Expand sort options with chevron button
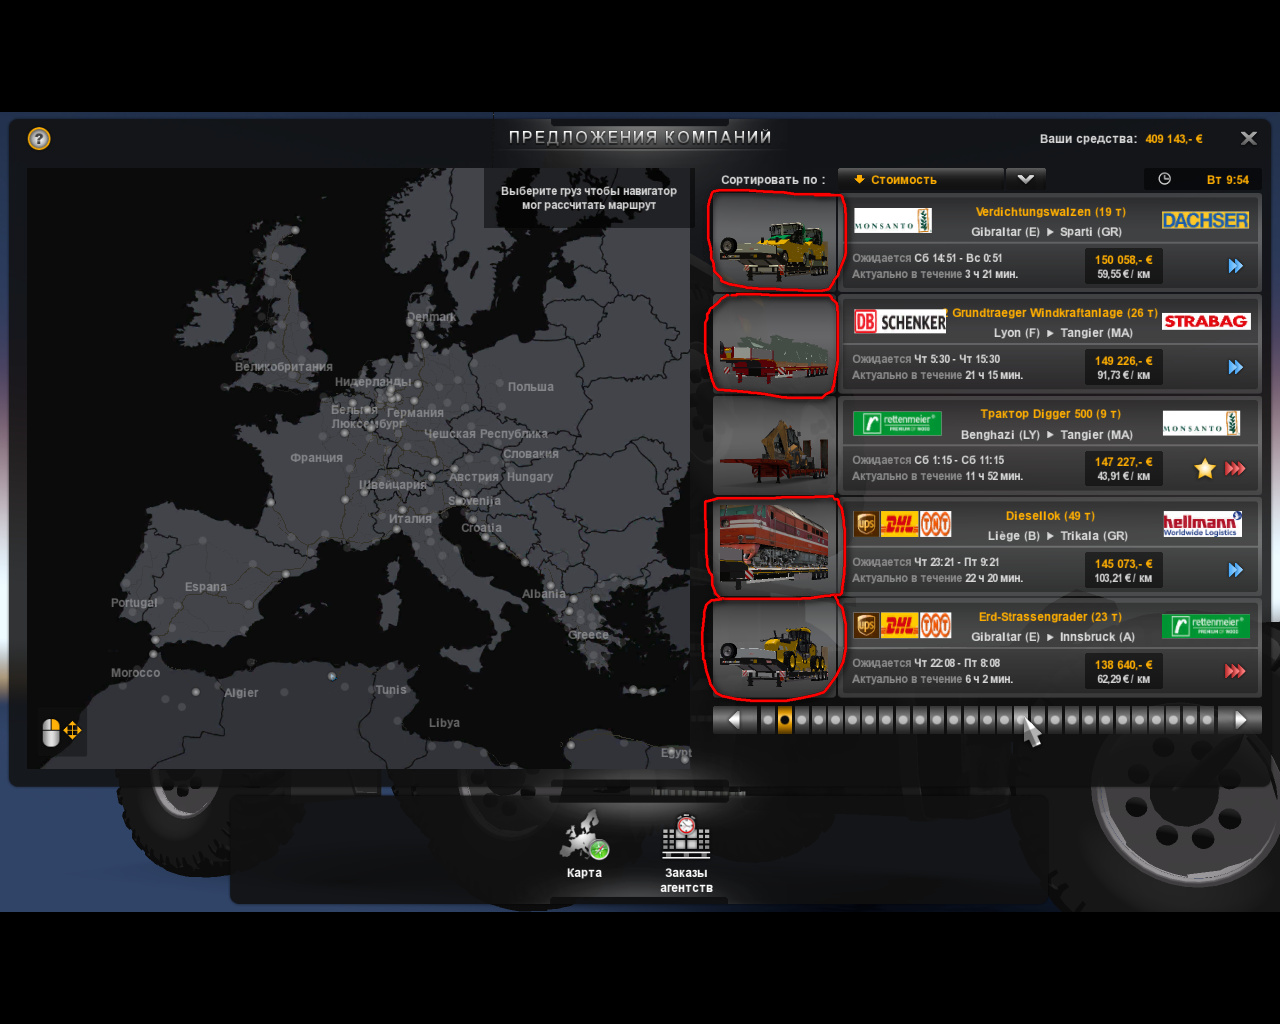This screenshot has width=1280, height=1024. (1026, 179)
